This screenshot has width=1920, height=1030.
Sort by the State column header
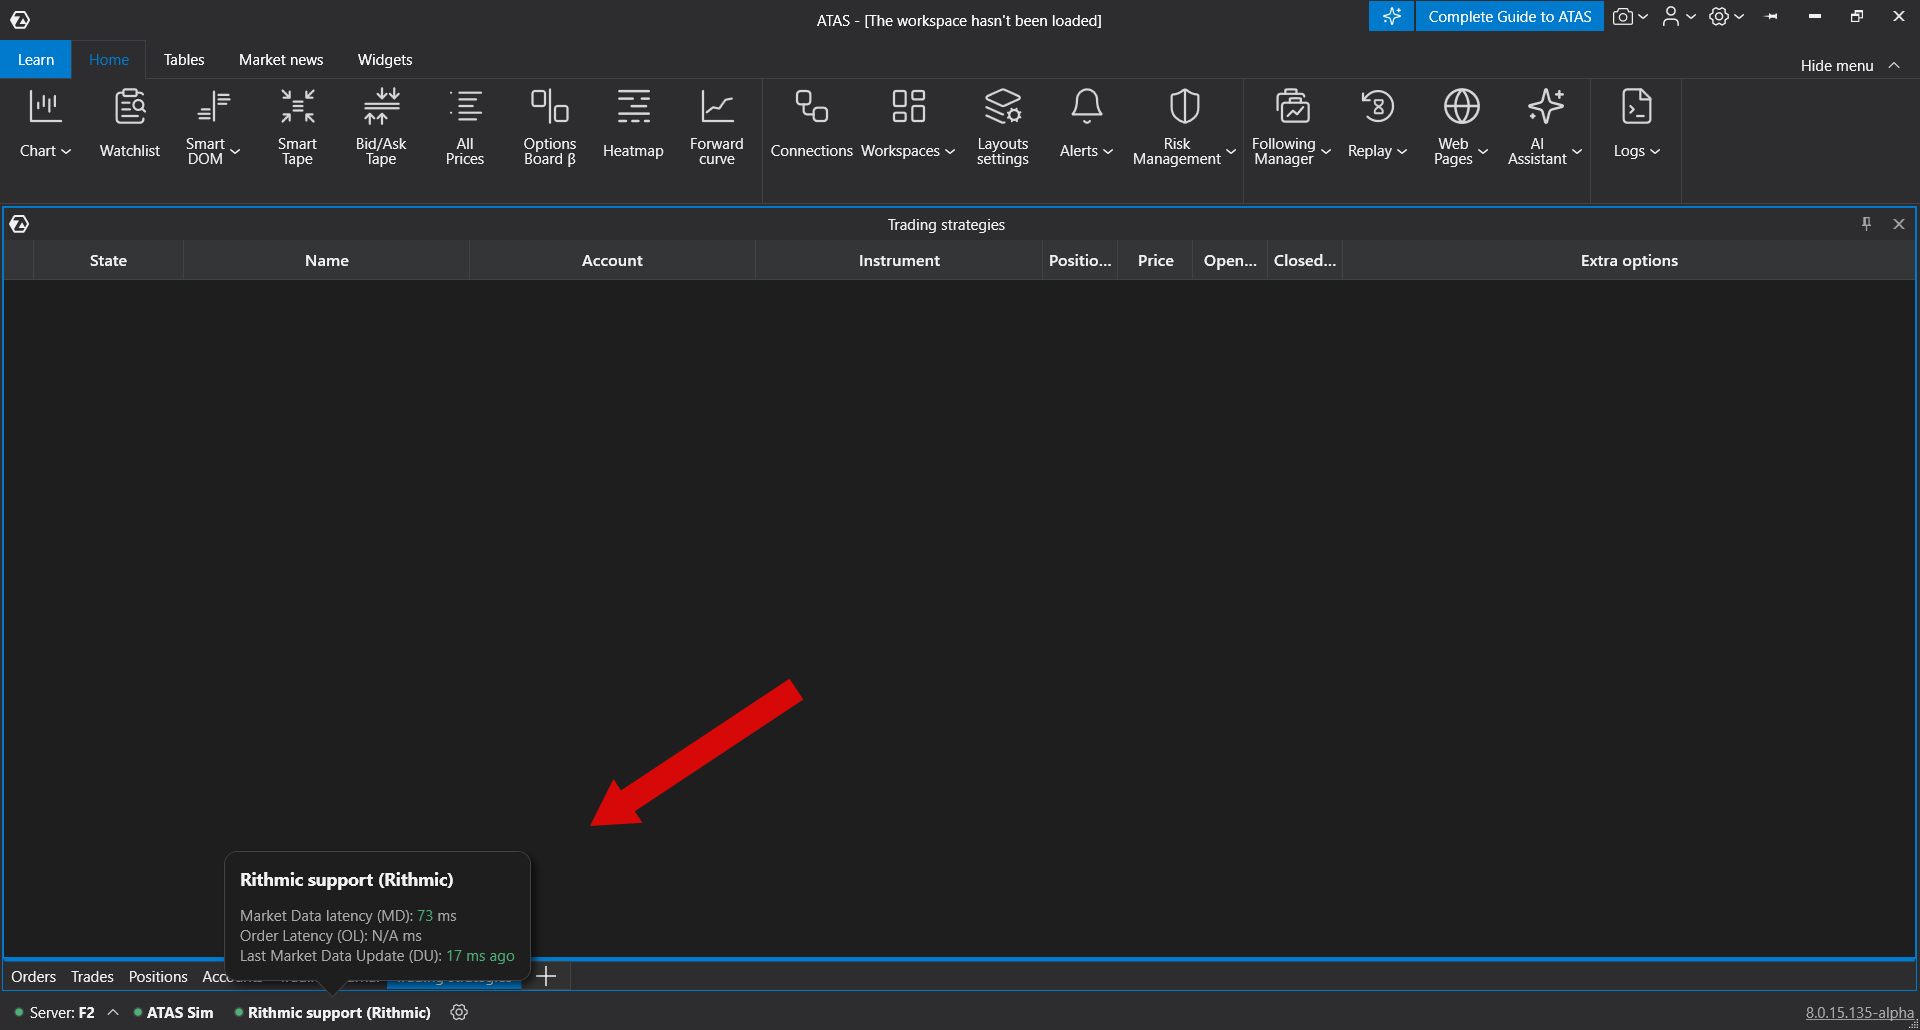pos(108,260)
